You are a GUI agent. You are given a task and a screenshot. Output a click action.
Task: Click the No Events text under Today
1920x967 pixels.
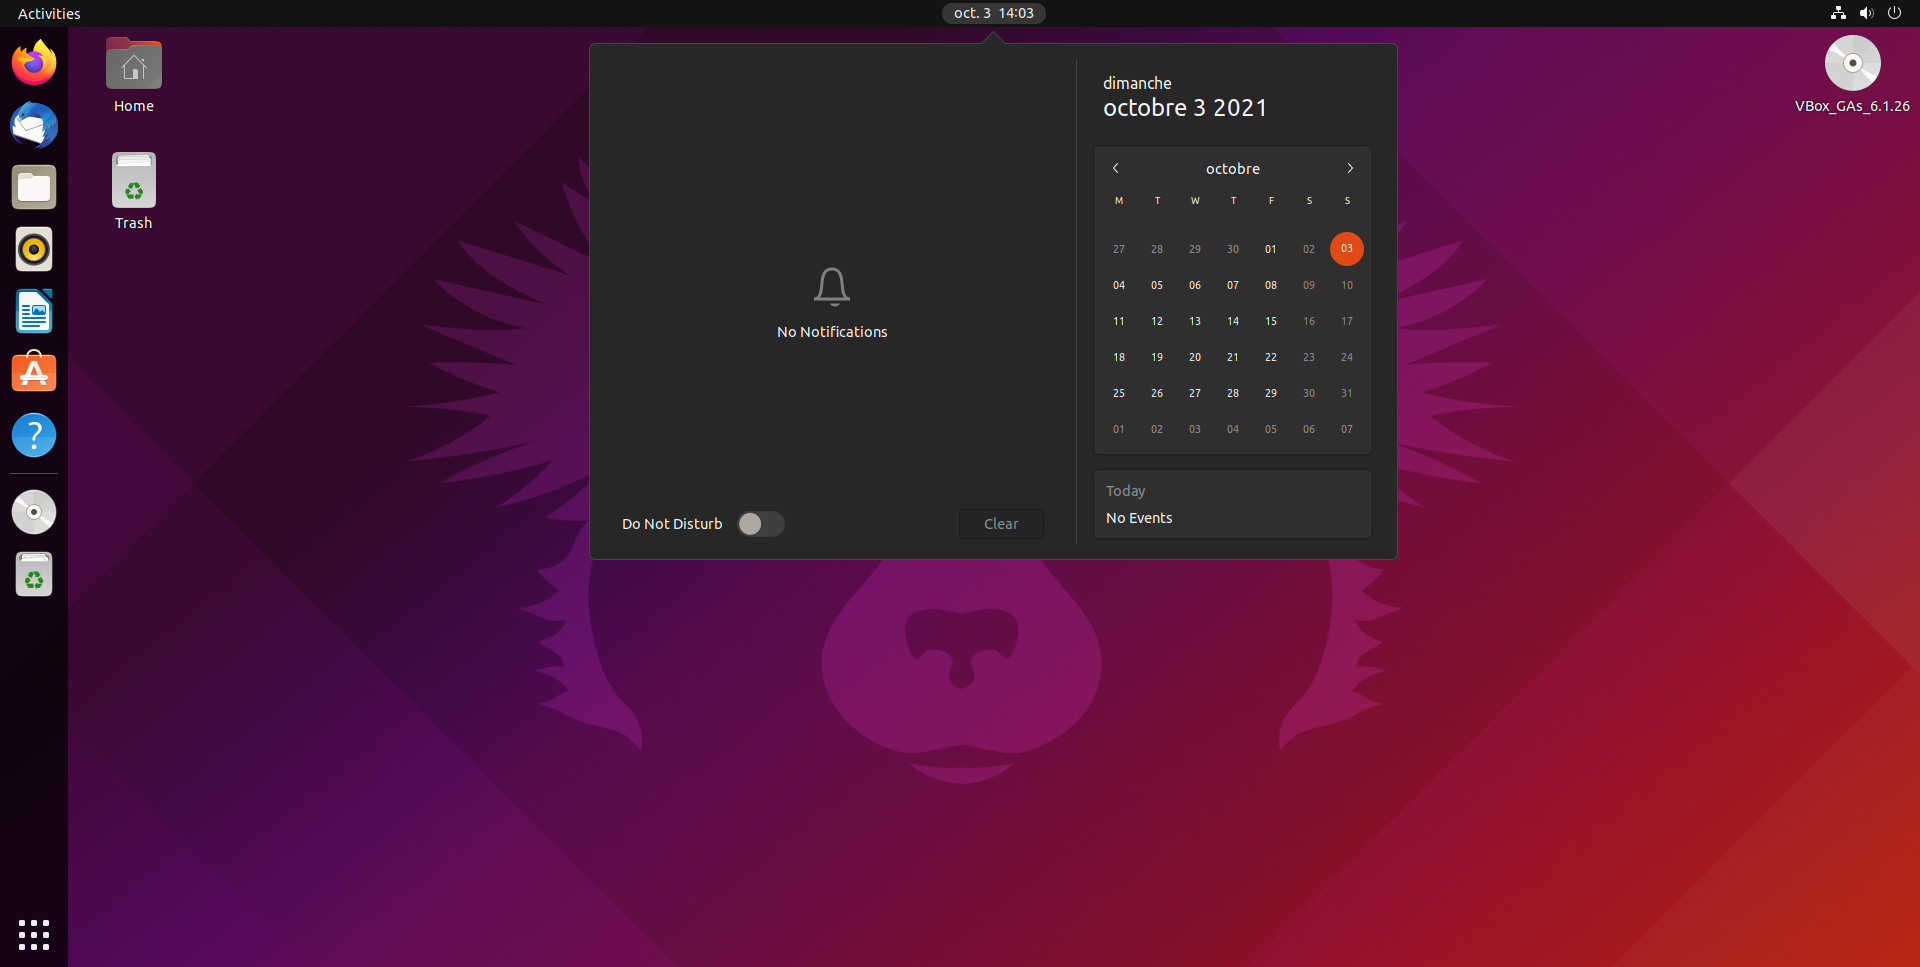pos(1139,518)
